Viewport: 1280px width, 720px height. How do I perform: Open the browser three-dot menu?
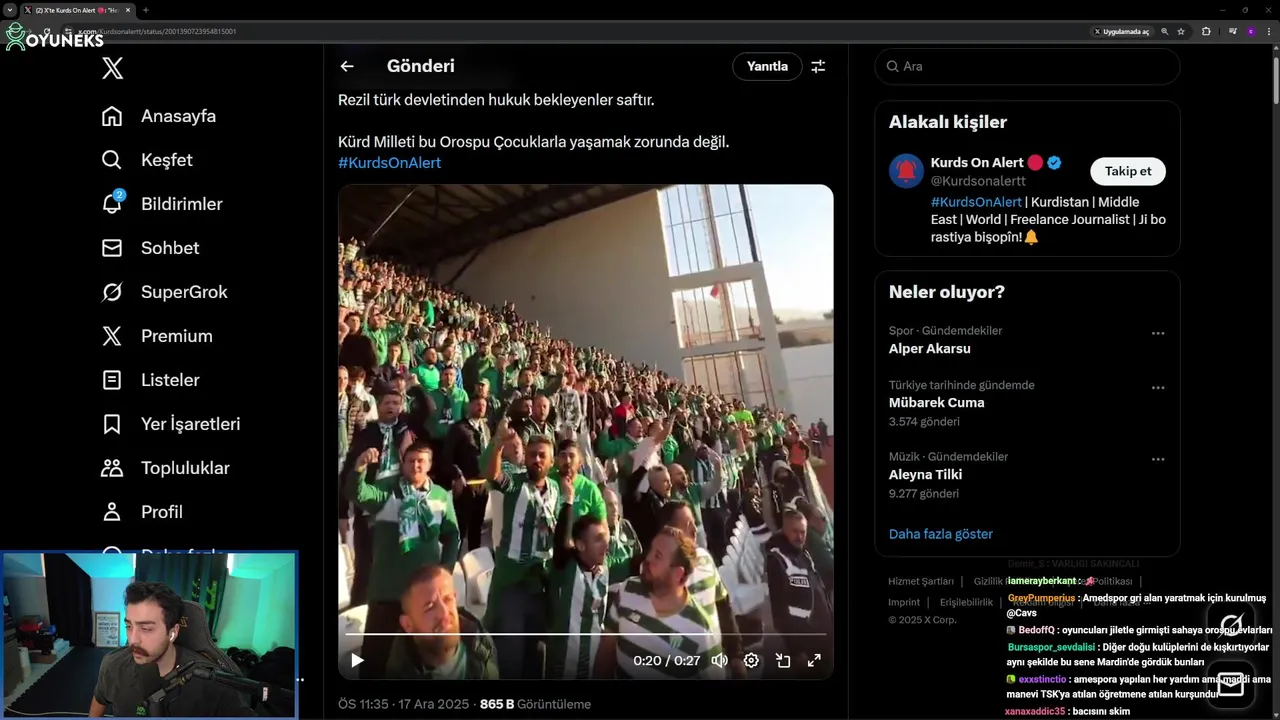[x=1267, y=31]
